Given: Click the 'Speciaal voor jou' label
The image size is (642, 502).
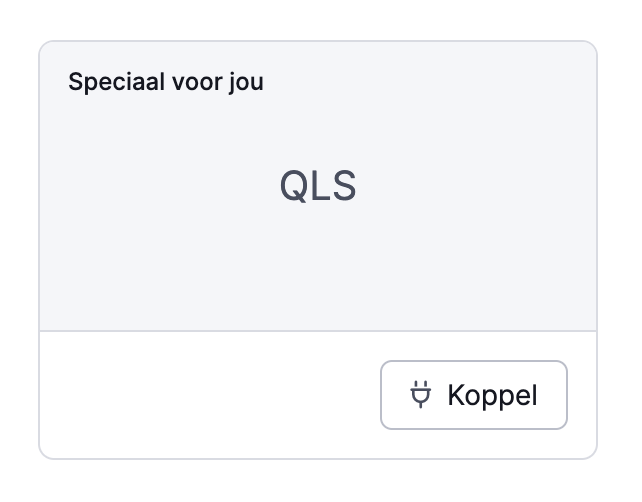Looking at the screenshot, I should [166, 82].
